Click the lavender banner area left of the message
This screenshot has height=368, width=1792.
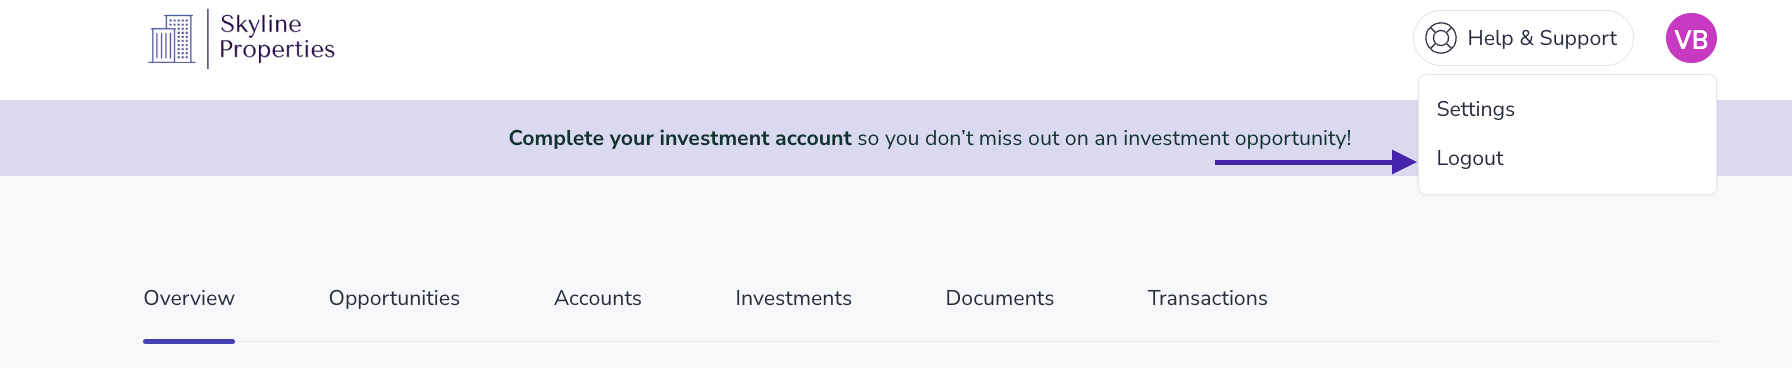click(250, 138)
